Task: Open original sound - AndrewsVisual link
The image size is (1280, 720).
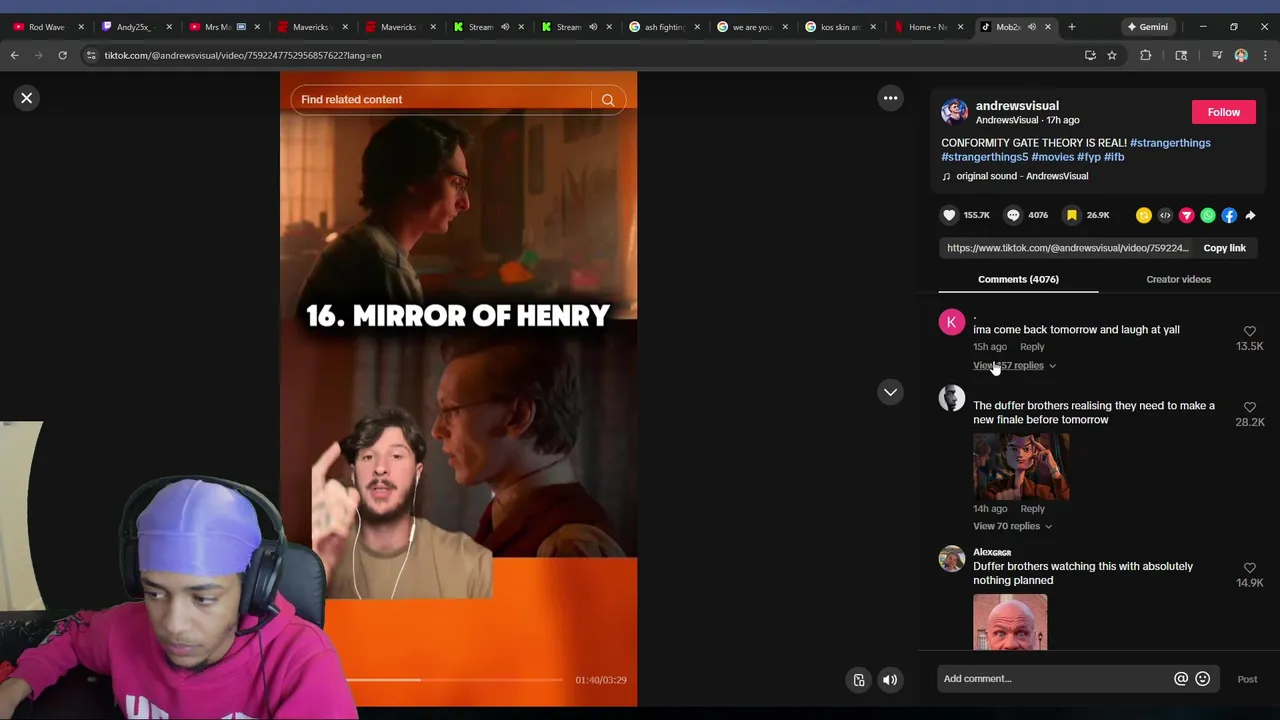Action: click(1022, 176)
